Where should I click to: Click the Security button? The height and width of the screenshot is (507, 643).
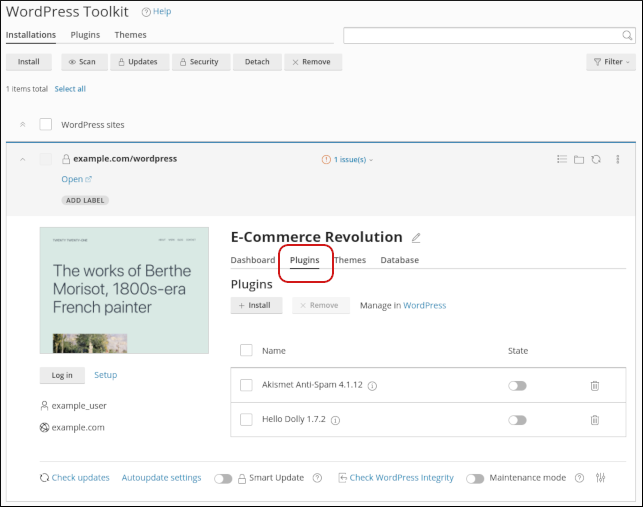[x=201, y=62]
